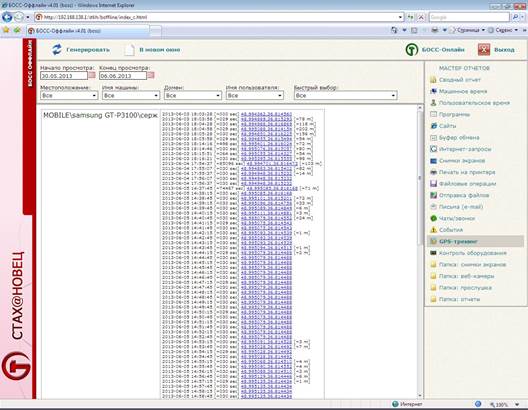Image resolution: width=528 pixels, height=410 pixels.
Task: Click inside the Конец просмотра date field
Action: 123,76
